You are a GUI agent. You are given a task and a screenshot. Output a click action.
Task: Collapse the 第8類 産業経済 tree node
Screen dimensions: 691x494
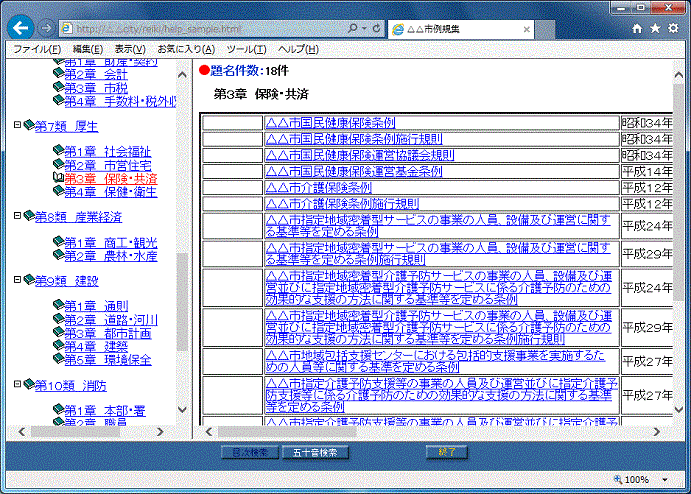tap(17, 216)
